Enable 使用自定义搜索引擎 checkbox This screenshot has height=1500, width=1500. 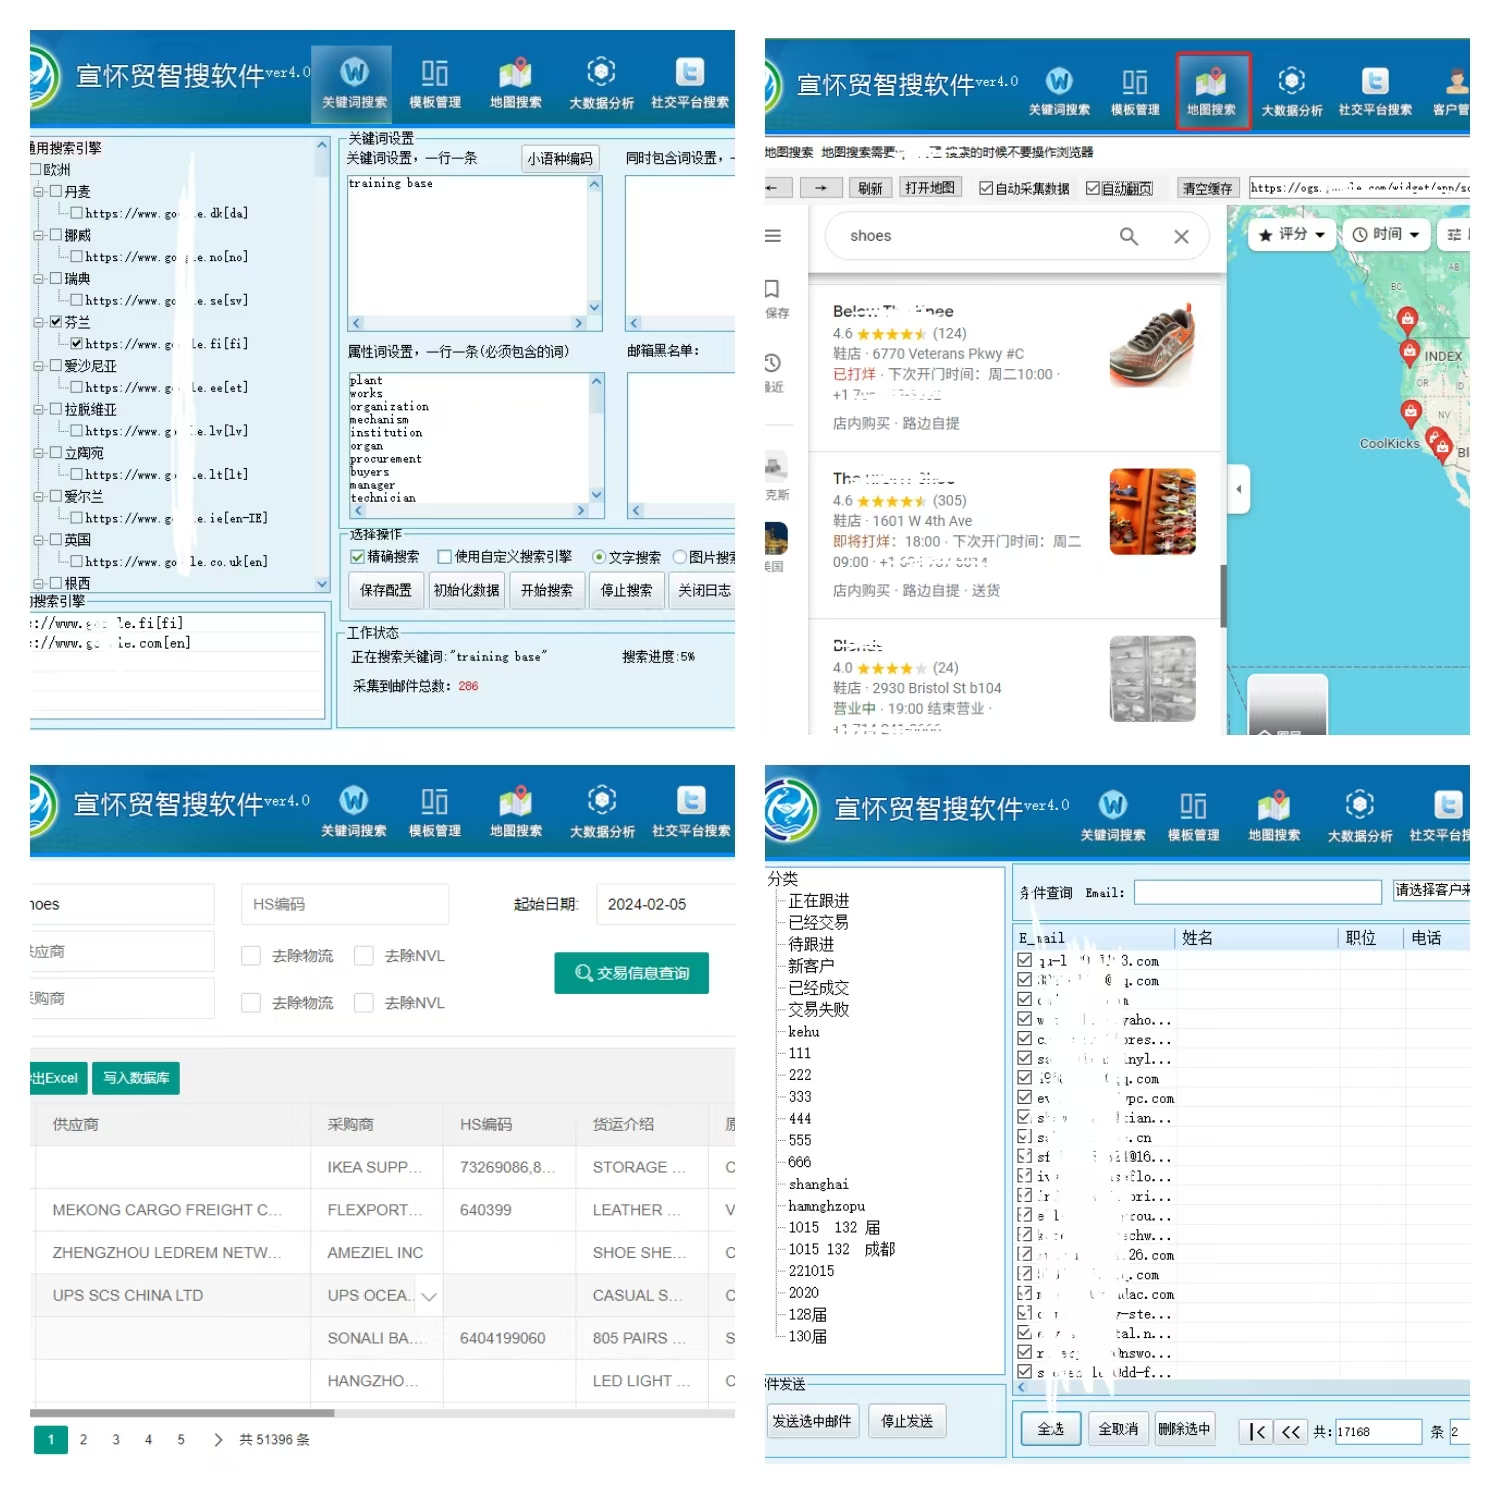click(445, 556)
